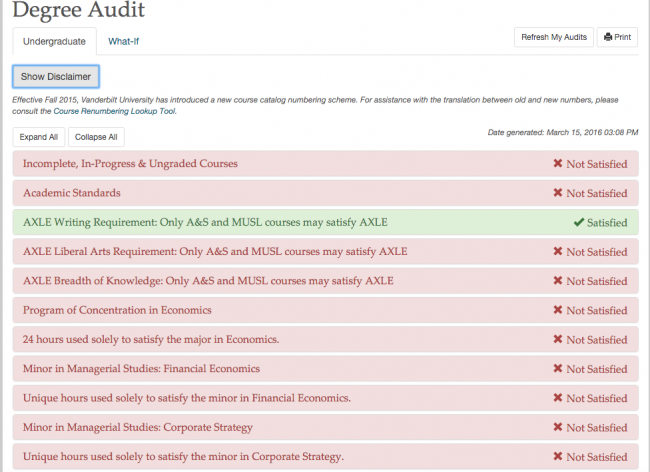
Task: Click X icon on AXLE Breadth of Knowledge row
Action: pos(557,281)
